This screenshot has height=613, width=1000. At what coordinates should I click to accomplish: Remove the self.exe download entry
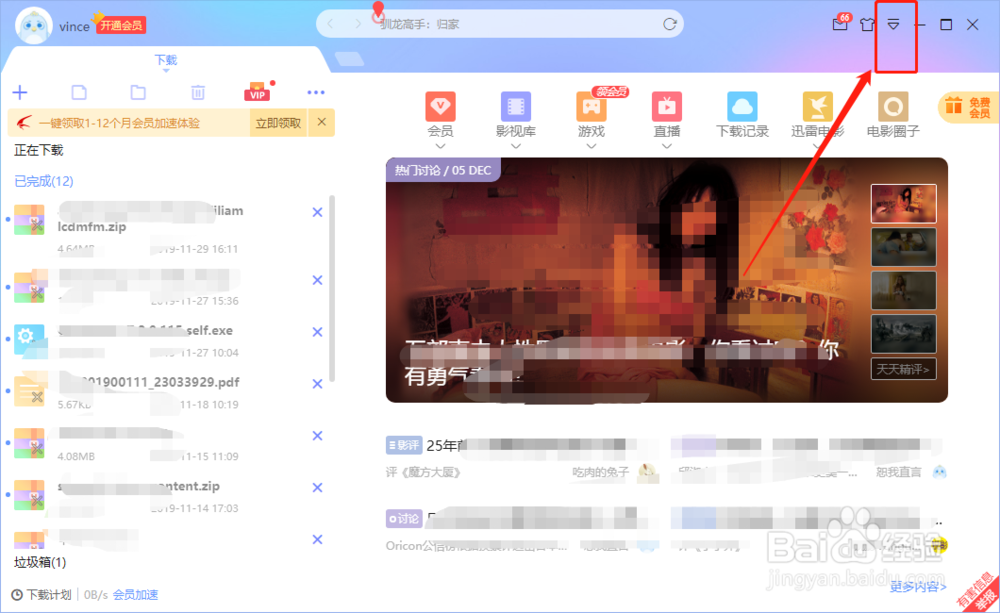click(317, 332)
